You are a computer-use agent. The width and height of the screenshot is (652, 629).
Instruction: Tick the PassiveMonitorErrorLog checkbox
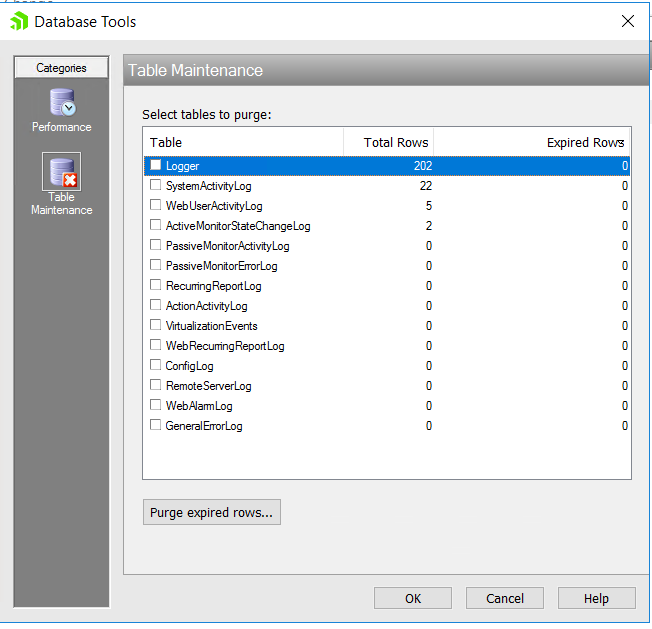(x=156, y=265)
